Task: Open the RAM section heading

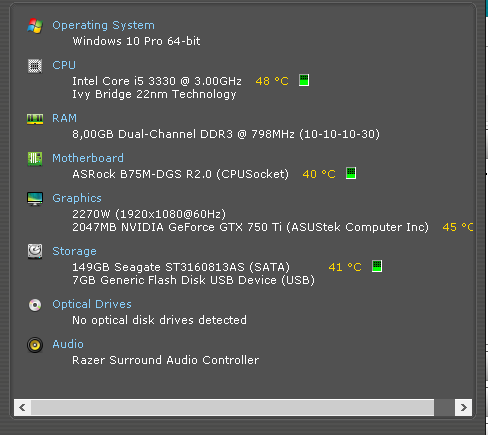Action: [x=64, y=118]
